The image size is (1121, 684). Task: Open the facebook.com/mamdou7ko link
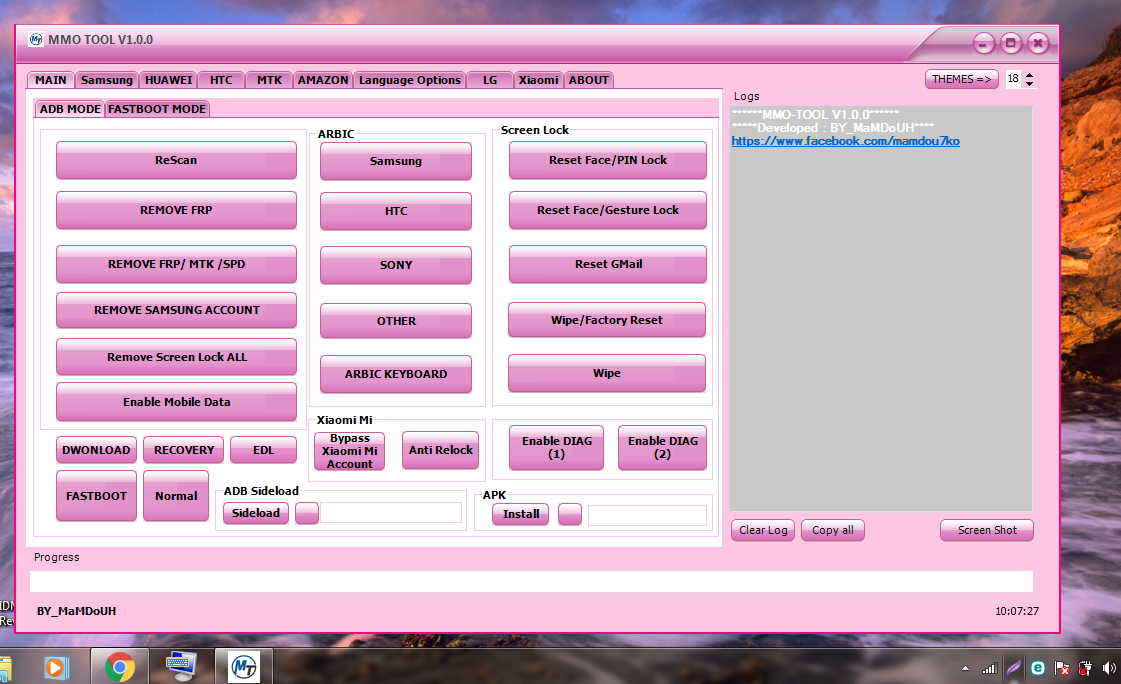(x=845, y=142)
